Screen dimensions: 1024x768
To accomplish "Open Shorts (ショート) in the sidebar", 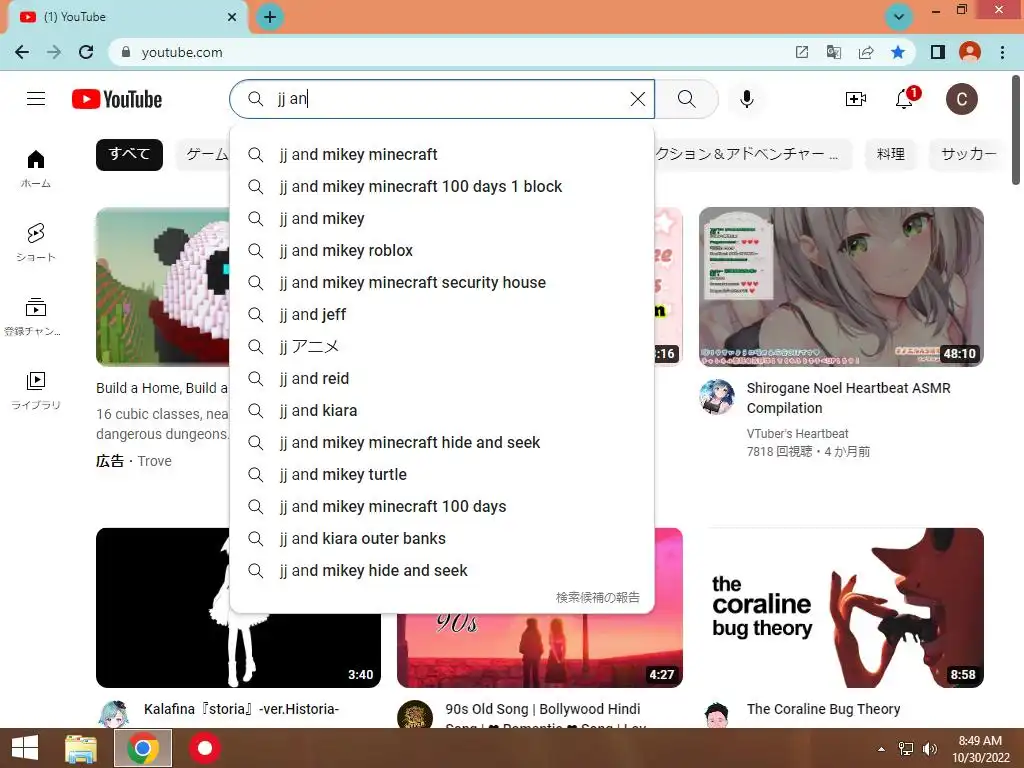I will [x=36, y=242].
